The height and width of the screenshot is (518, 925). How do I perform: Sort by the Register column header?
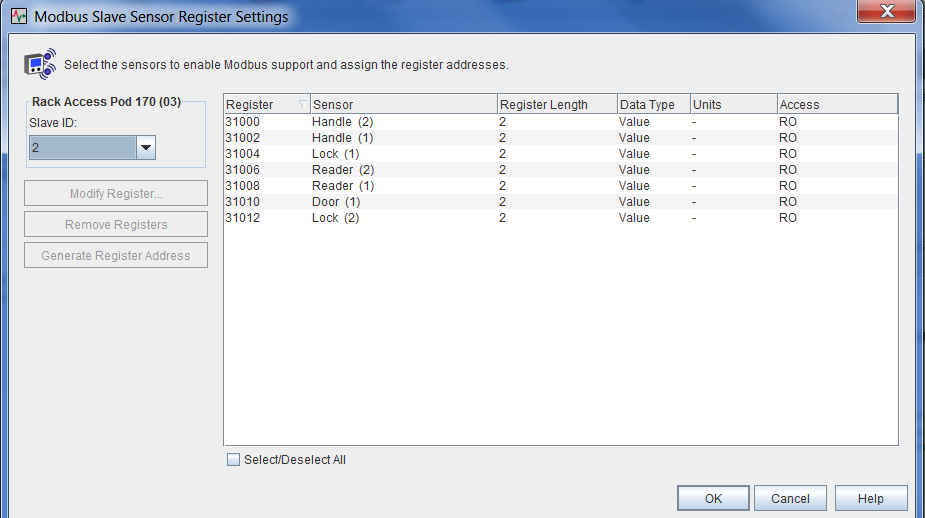click(267, 104)
